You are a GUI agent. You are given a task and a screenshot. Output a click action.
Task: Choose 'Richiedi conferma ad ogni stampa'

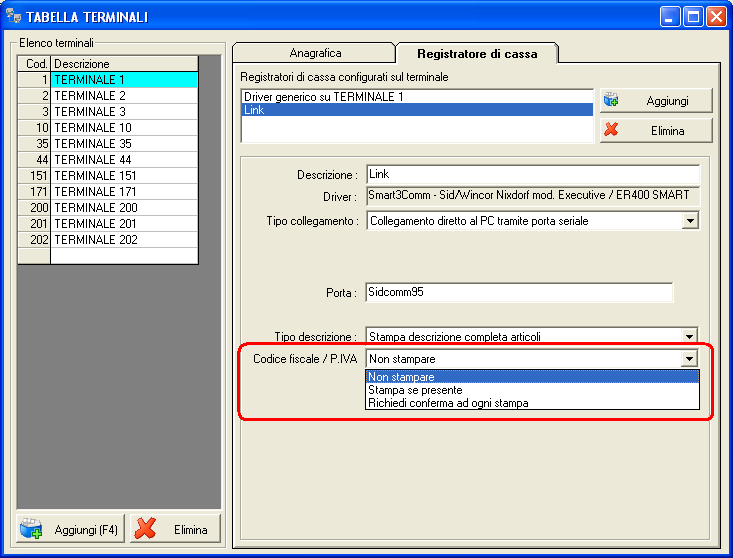[x=532, y=403]
